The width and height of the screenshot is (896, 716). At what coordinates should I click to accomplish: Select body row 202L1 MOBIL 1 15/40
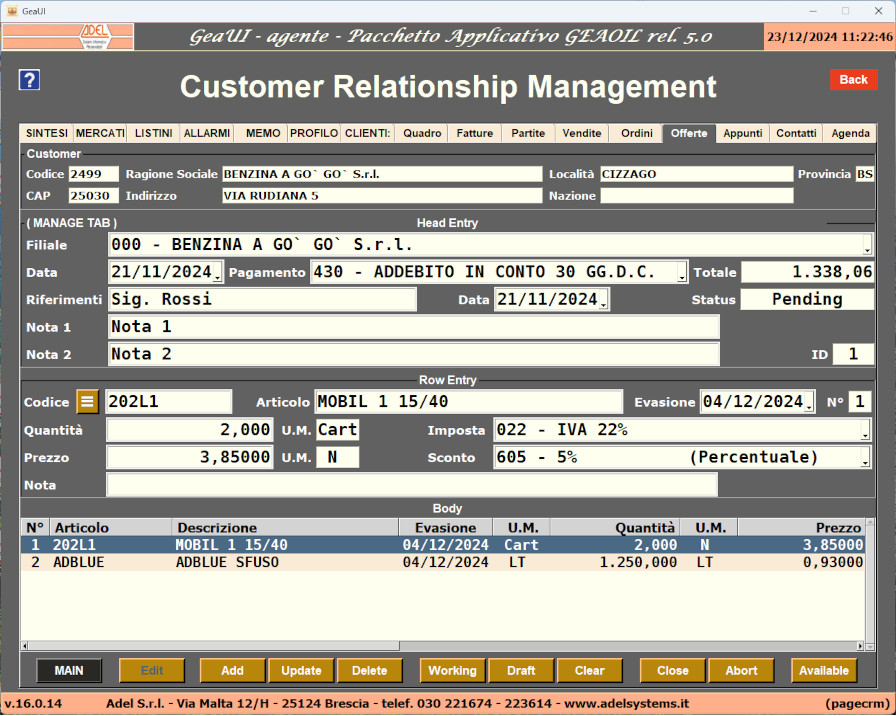tap(443, 545)
